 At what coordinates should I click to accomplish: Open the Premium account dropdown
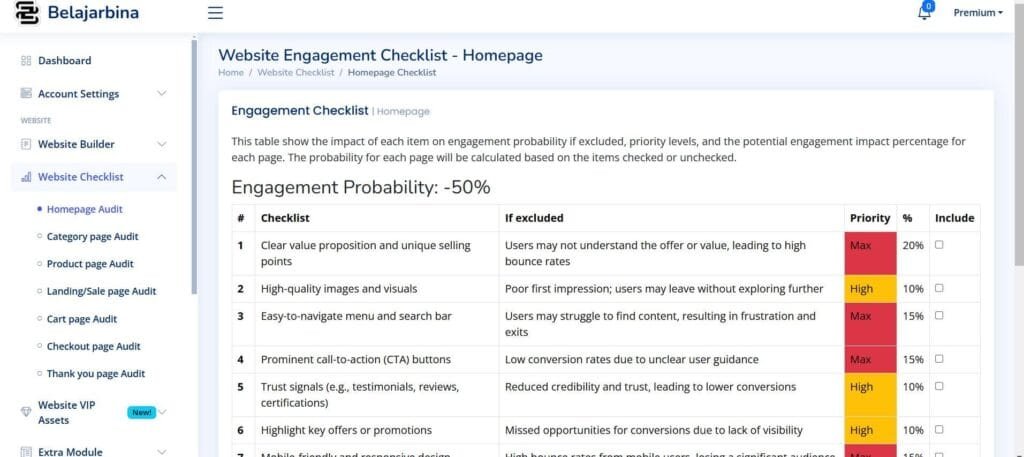click(977, 13)
